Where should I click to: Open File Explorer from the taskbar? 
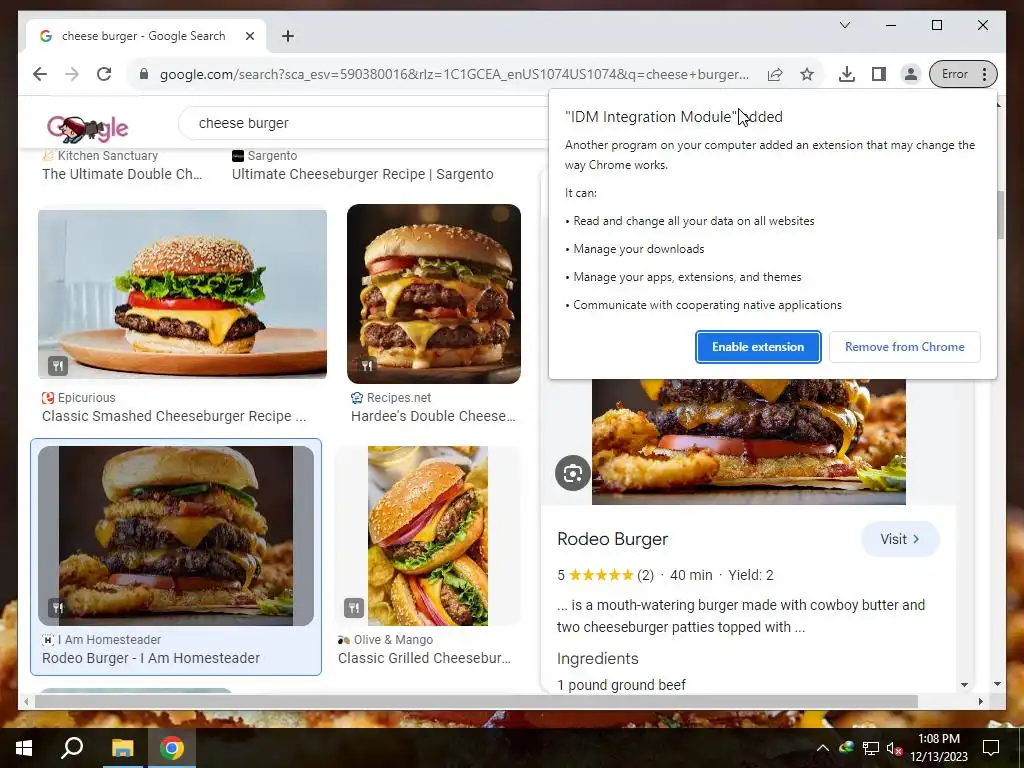click(122, 748)
